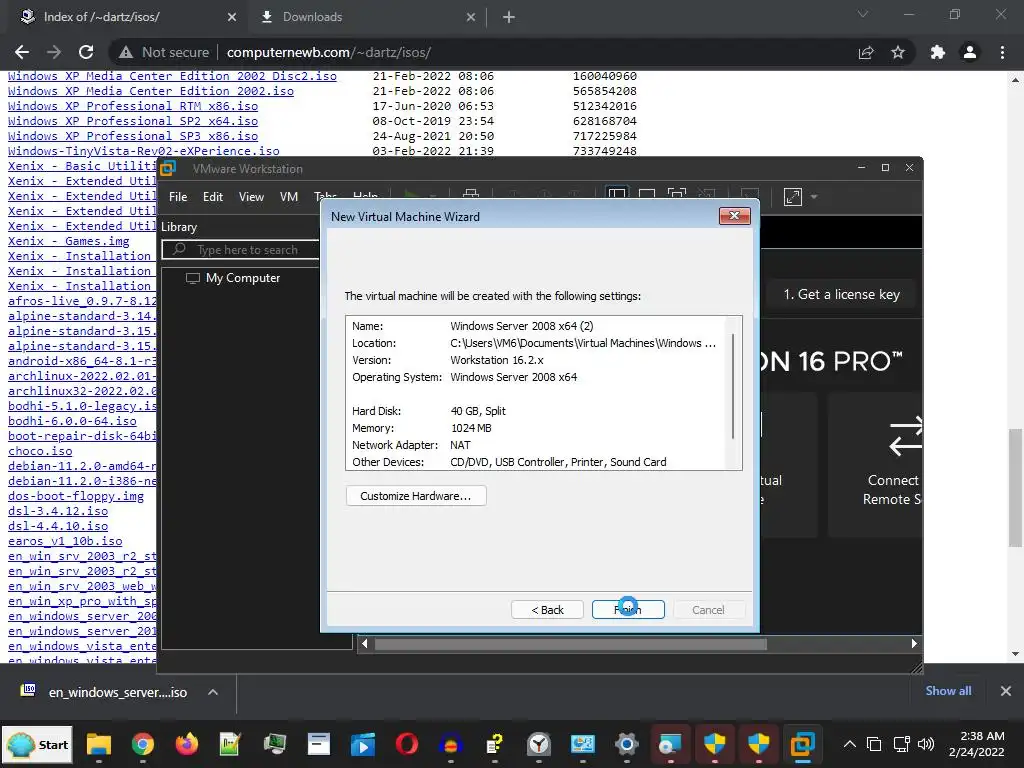Focus the Library search field
1024x768 pixels.
240,249
